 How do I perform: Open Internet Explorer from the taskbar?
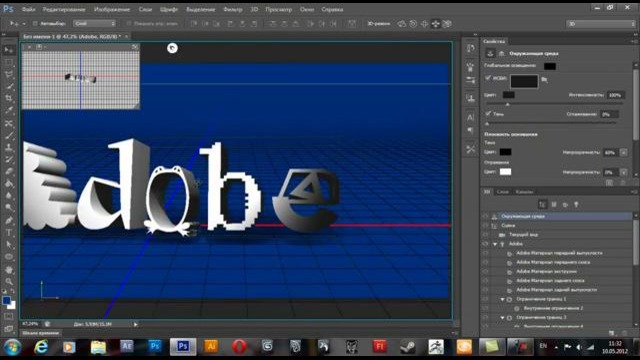41,347
